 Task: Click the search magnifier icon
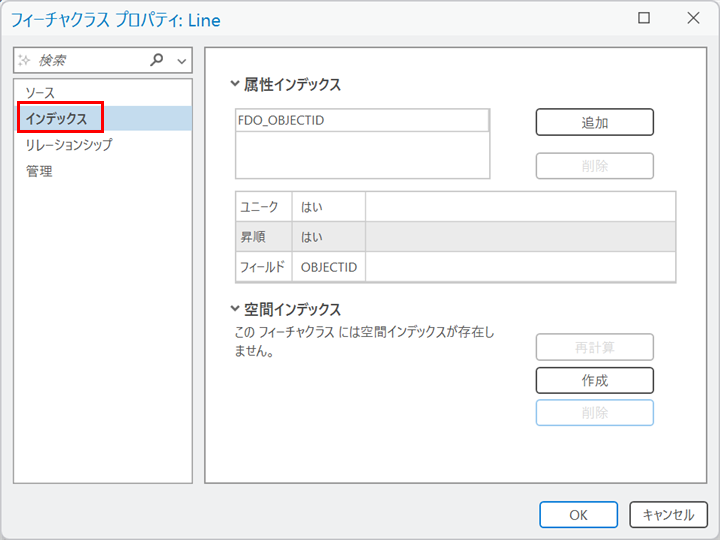click(156, 60)
